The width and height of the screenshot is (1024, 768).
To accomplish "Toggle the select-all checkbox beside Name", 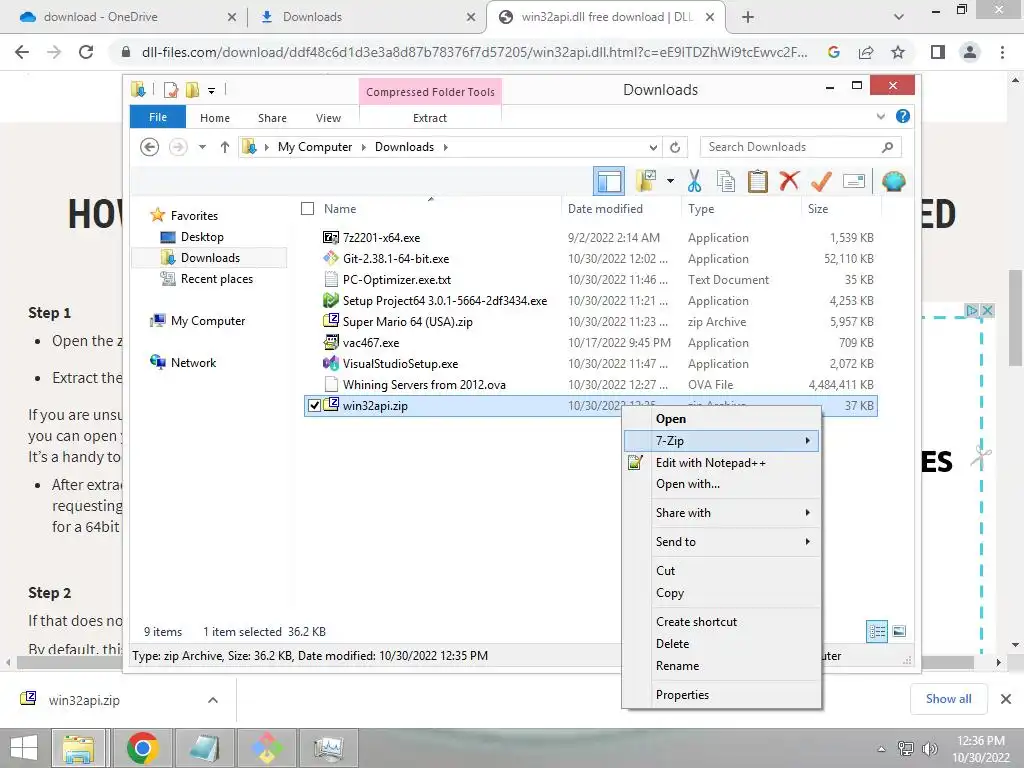I will [x=308, y=208].
